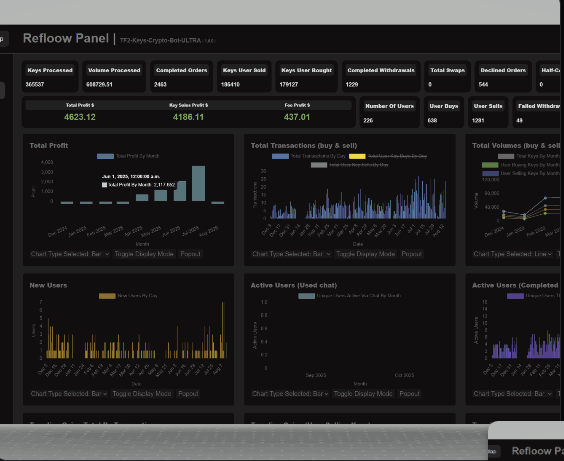Viewport: 564px width, 461px height.
Task: Click the May 2025 bar in Total Profit chart
Action: (x=160, y=196)
